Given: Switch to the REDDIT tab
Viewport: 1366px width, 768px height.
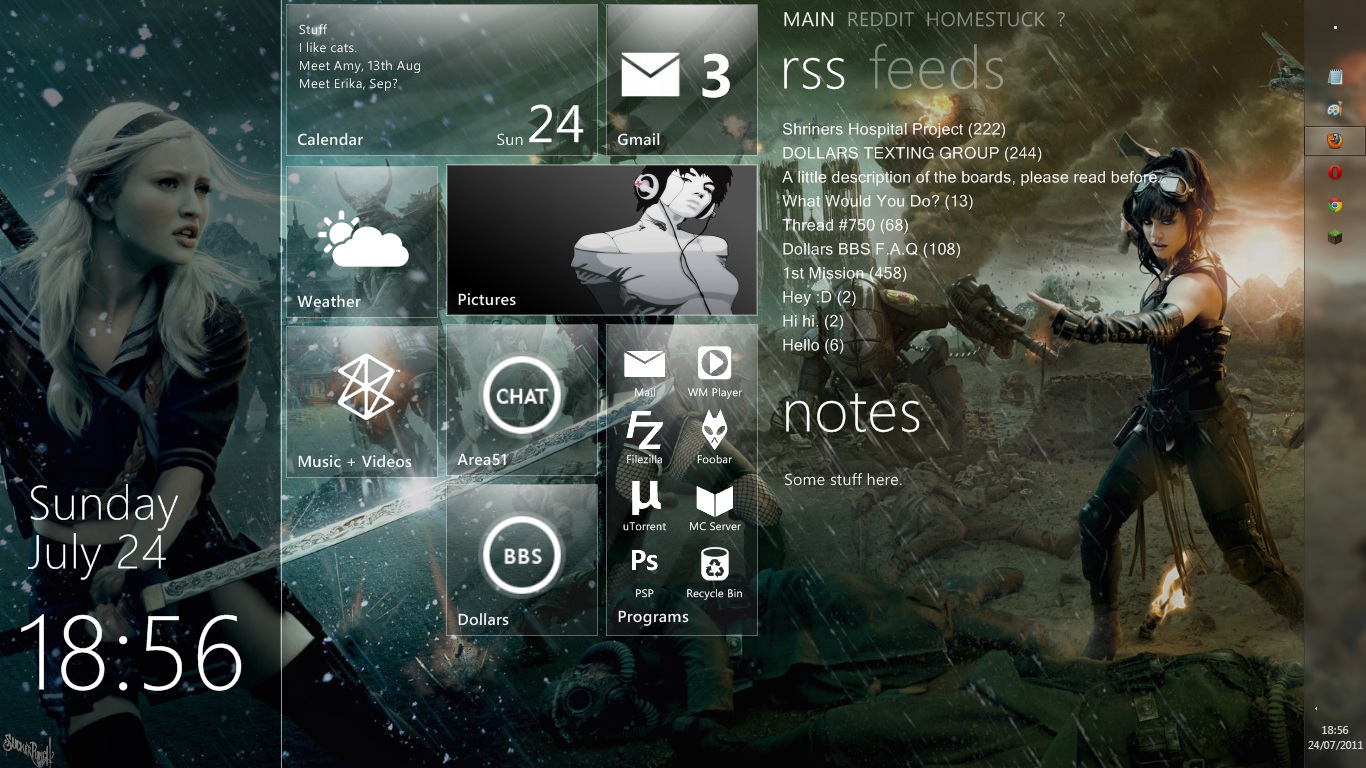Looking at the screenshot, I should 880,19.
